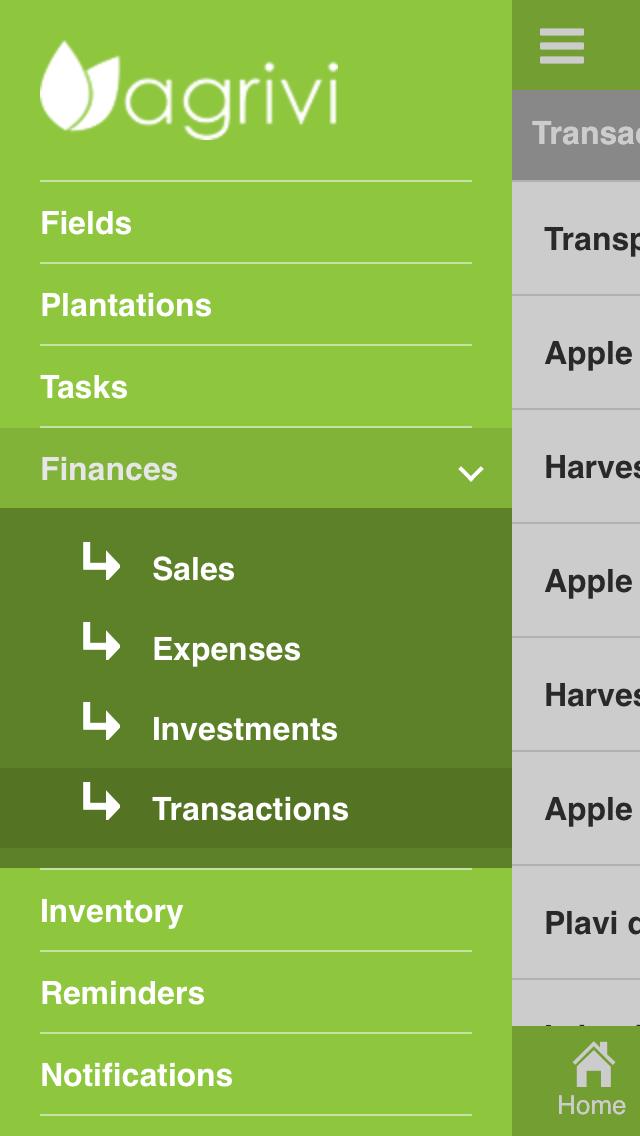
Task: Go to Reminders section
Action: pos(122,993)
